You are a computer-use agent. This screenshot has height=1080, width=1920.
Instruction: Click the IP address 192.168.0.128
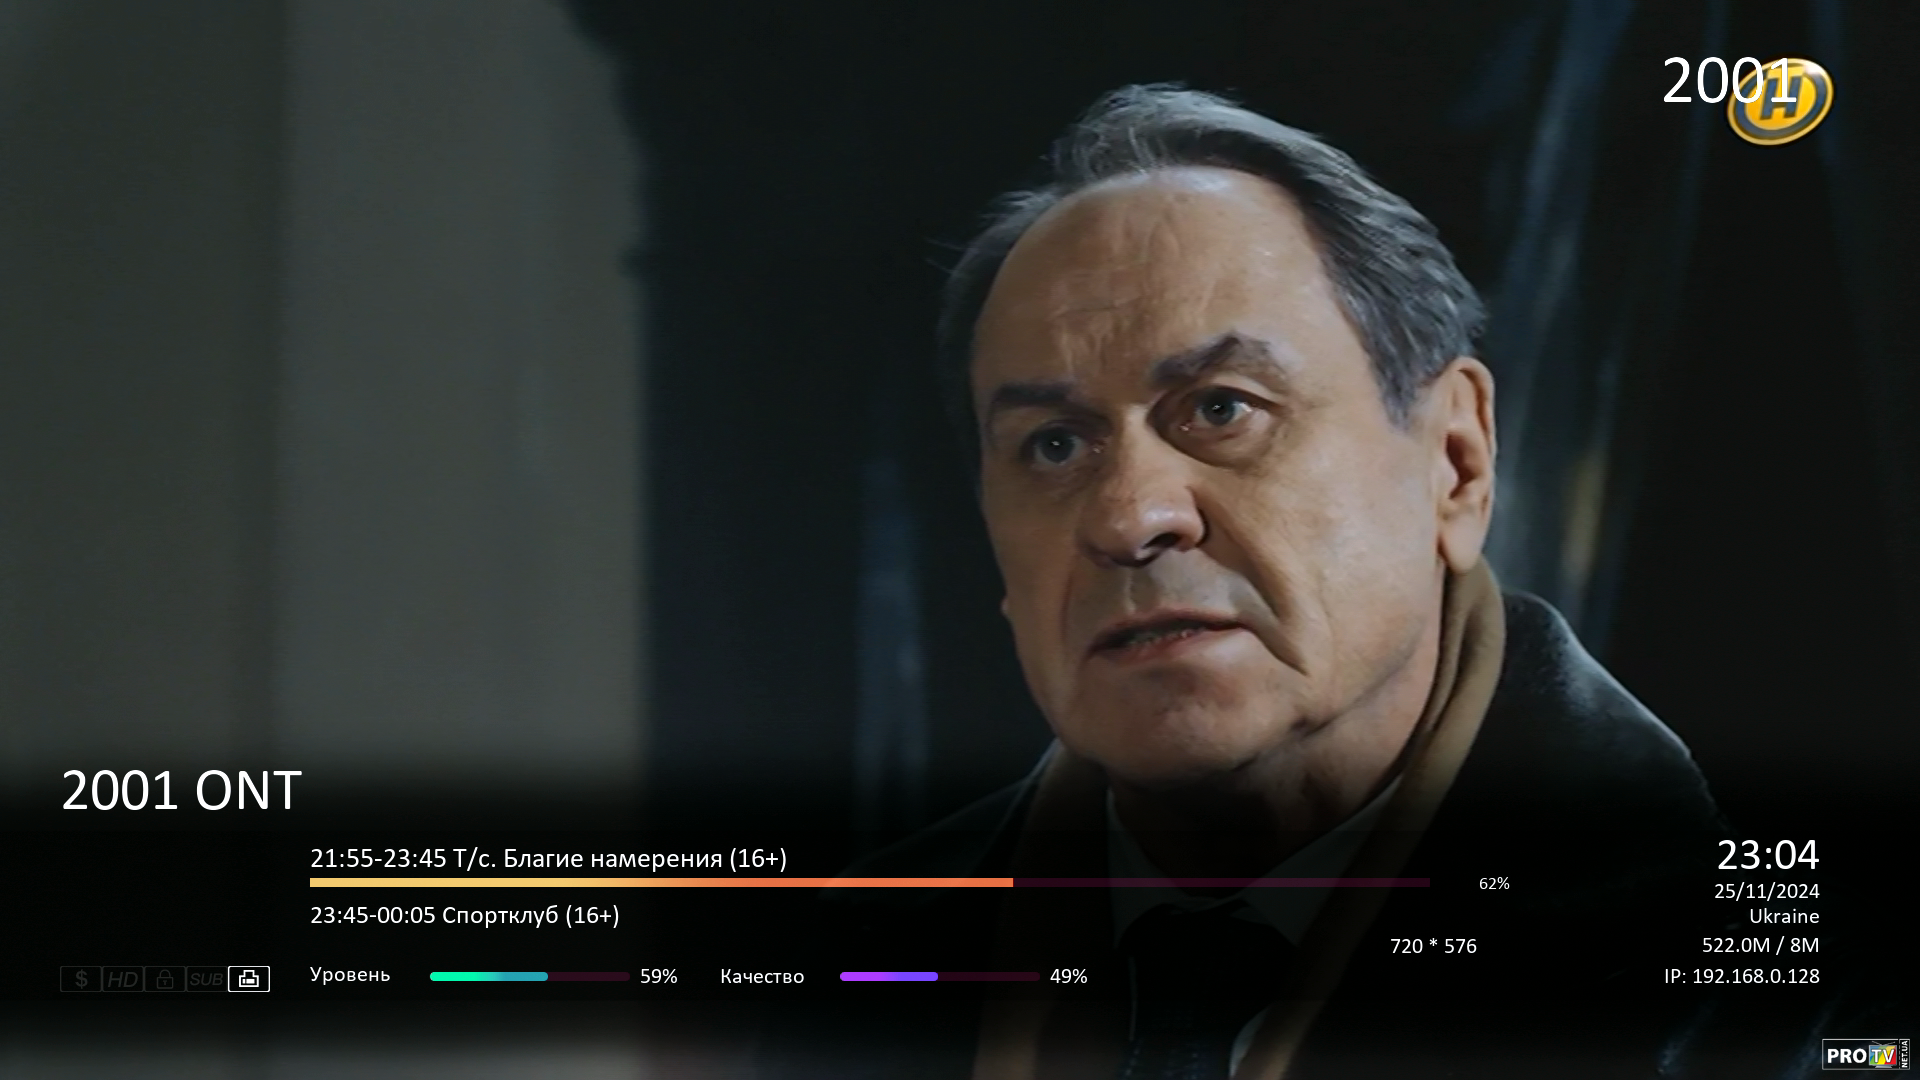pyautogui.click(x=1742, y=976)
